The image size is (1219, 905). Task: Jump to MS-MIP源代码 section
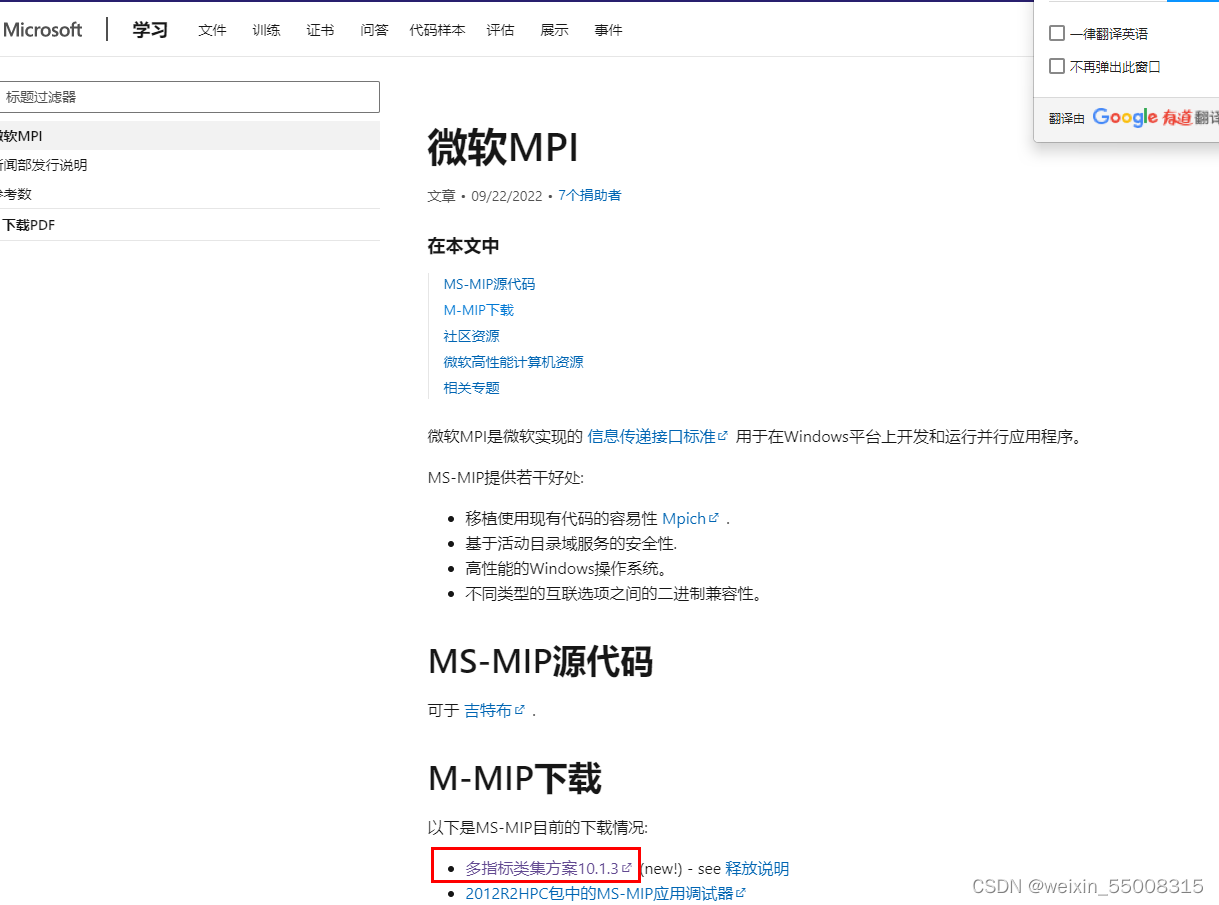(x=489, y=284)
